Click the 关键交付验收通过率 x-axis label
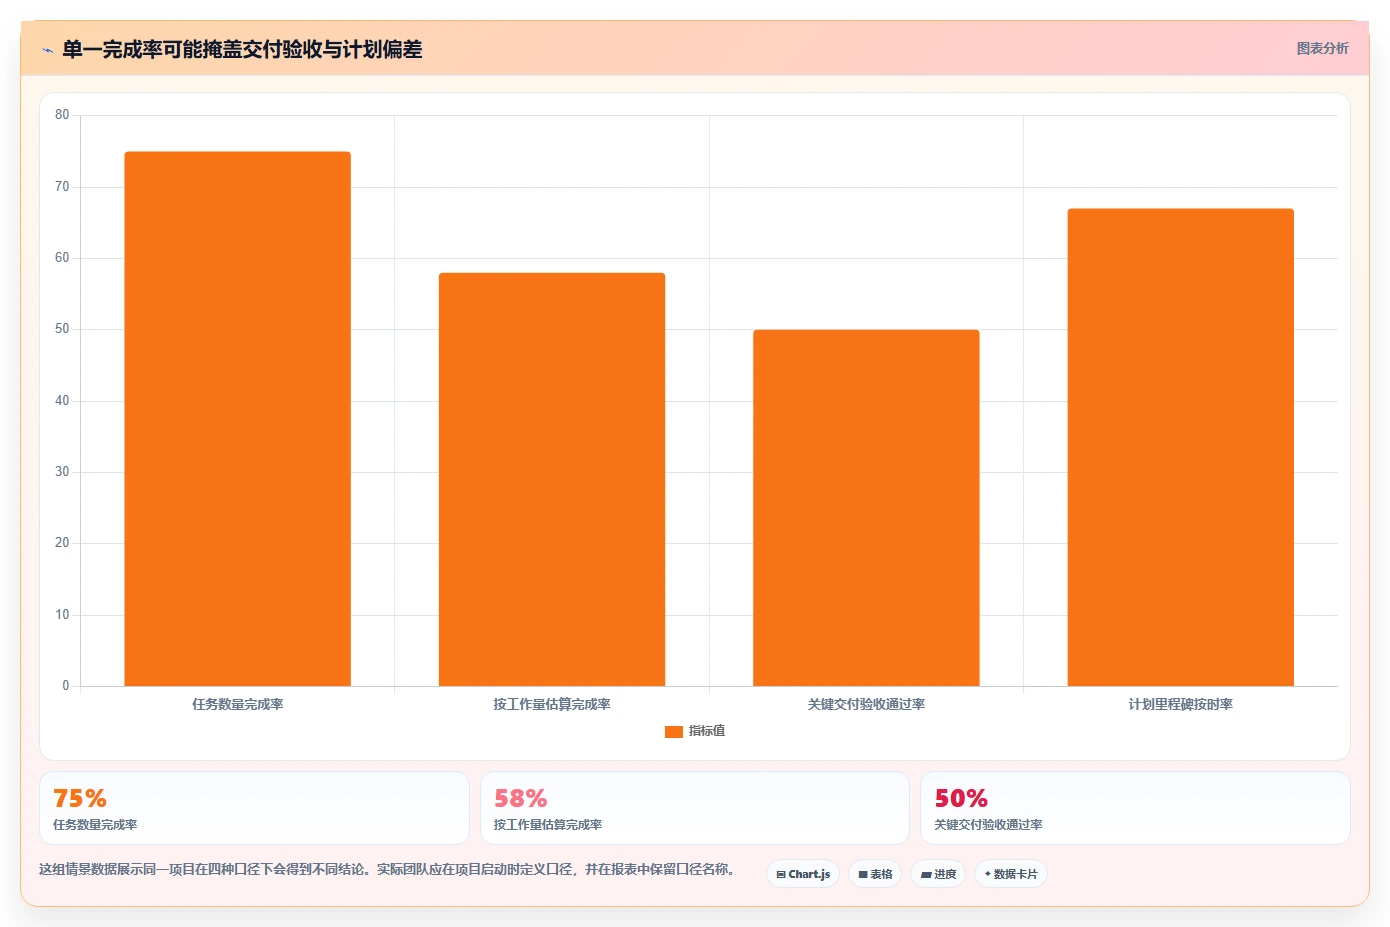The width and height of the screenshot is (1390, 927). [x=866, y=705]
